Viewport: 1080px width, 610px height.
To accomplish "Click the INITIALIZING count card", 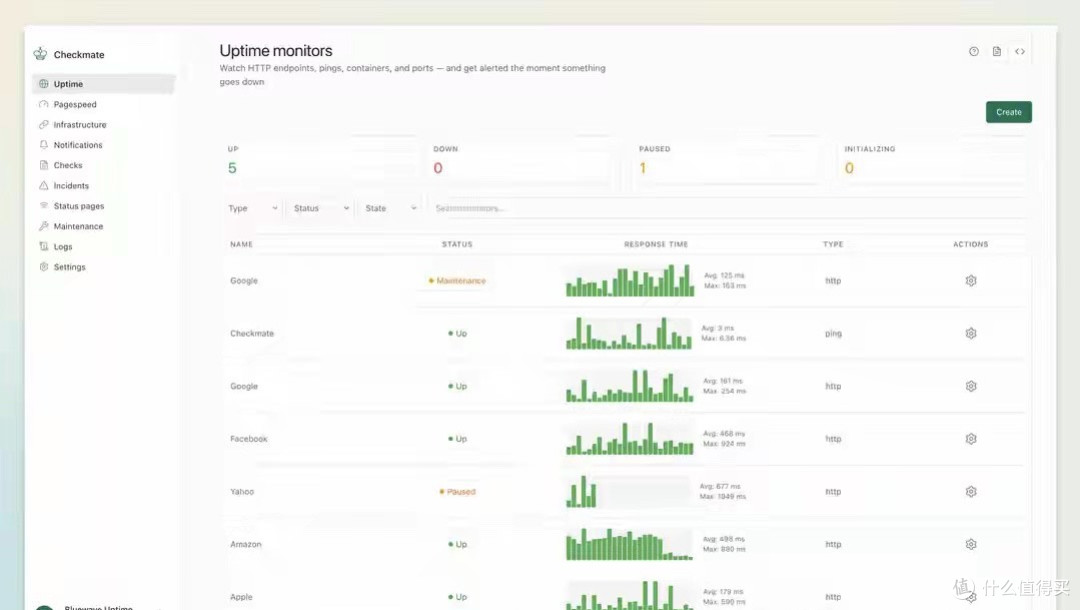I will point(933,162).
